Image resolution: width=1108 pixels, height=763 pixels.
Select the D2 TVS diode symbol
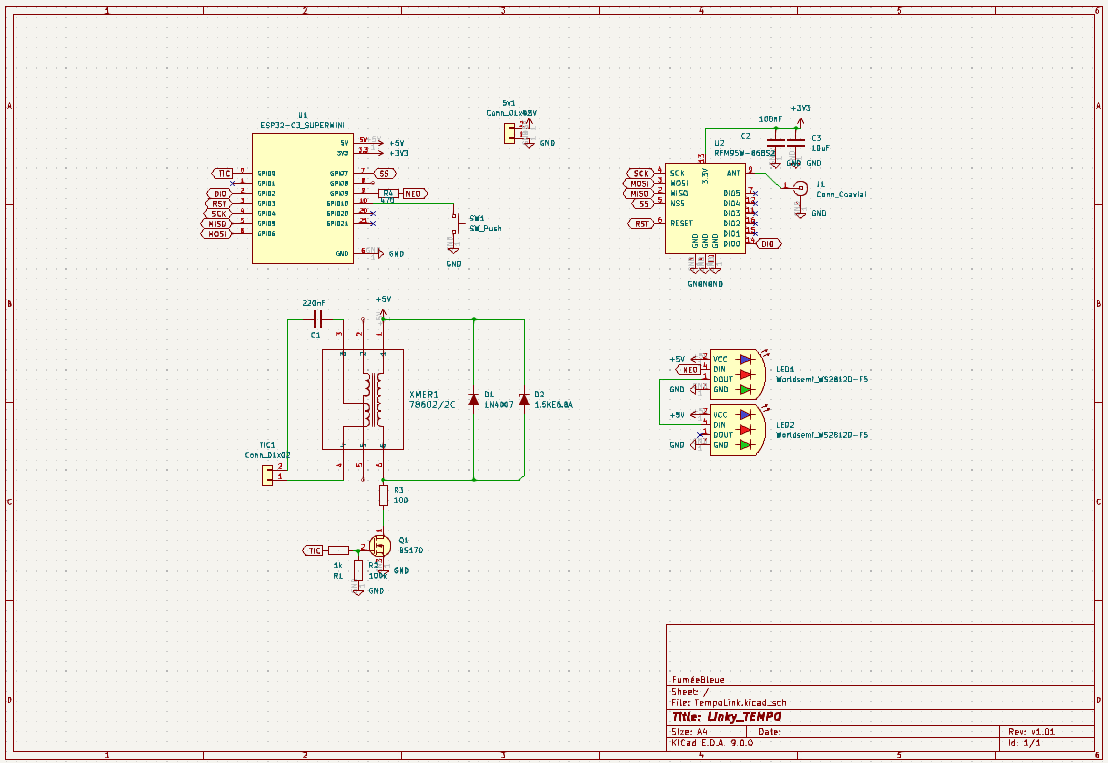tap(523, 399)
